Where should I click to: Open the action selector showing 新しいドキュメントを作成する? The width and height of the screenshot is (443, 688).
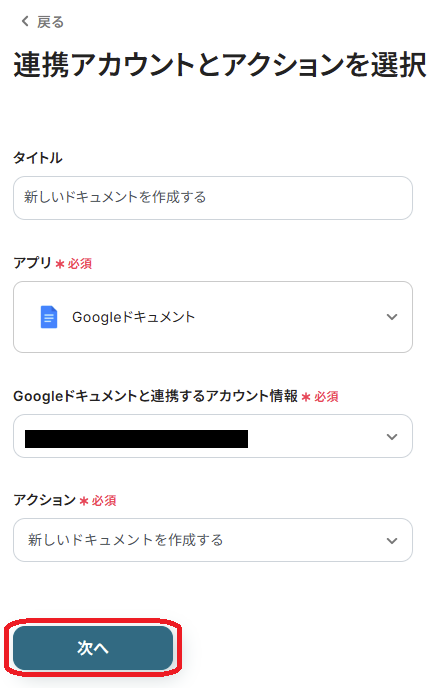coord(213,540)
